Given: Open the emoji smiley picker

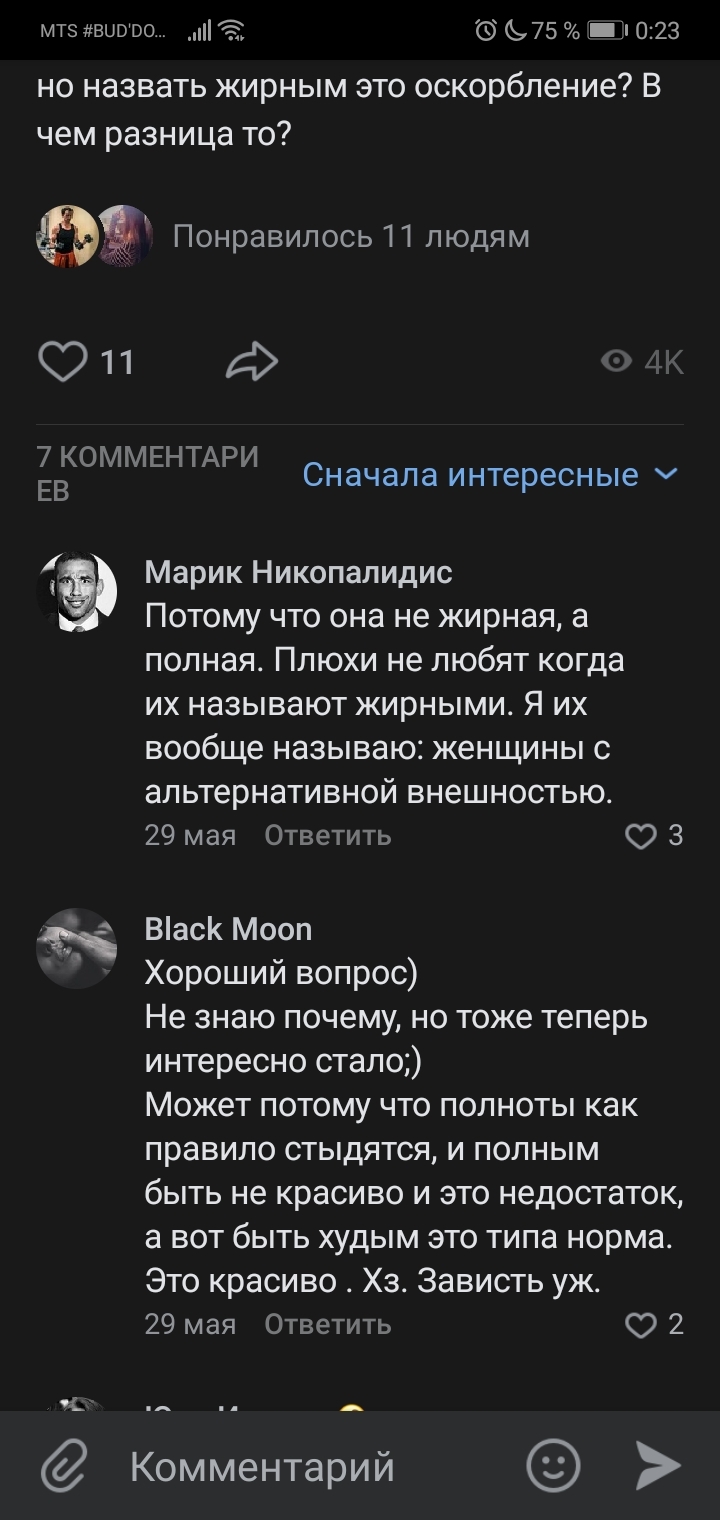Looking at the screenshot, I should pos(553,1467).
